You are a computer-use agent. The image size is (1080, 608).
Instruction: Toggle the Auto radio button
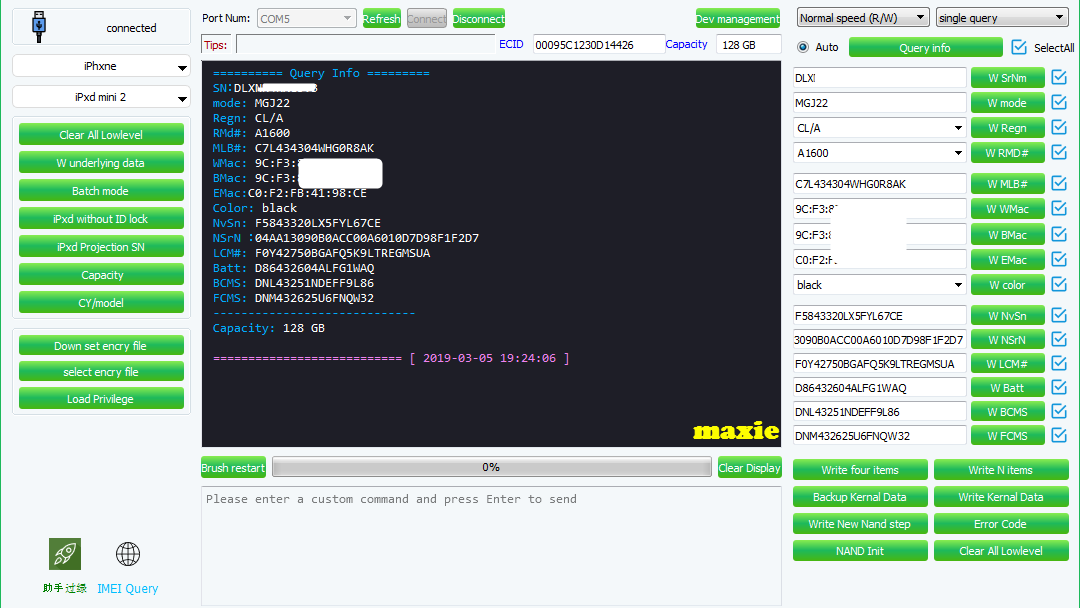click(x=802, y=47)
